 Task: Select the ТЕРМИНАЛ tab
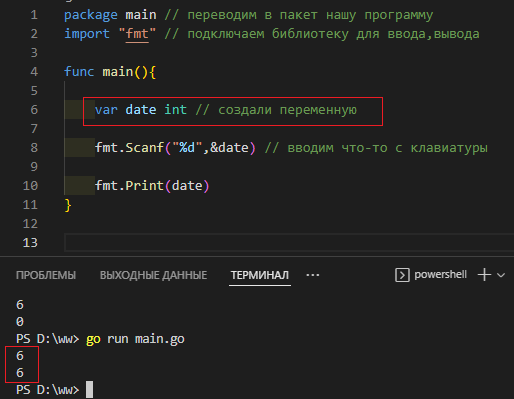coord(260,275)
